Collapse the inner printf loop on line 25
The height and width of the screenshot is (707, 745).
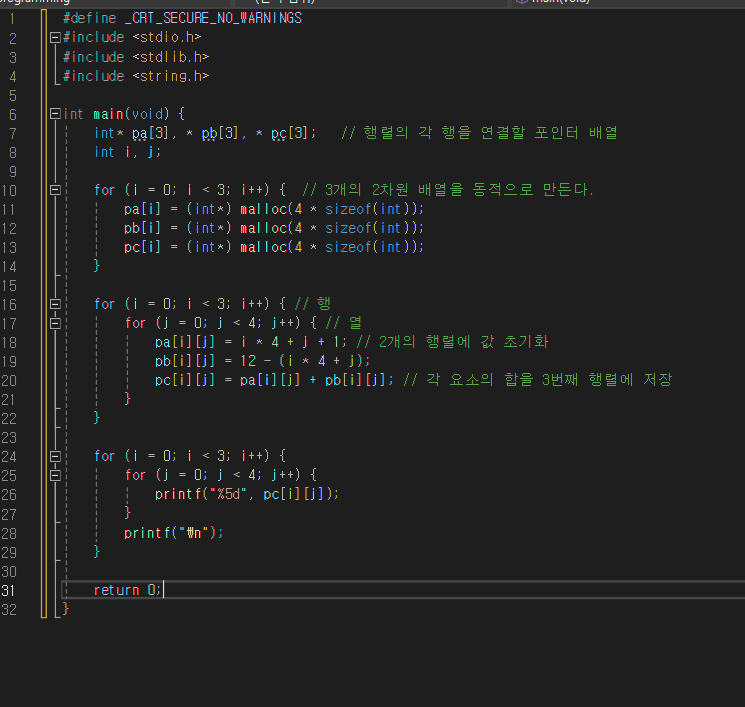(55, 475)
